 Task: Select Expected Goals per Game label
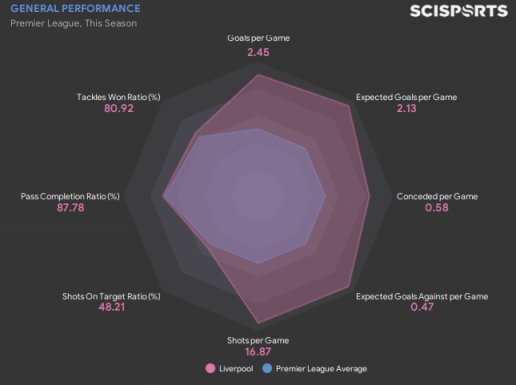click(406, 97)
